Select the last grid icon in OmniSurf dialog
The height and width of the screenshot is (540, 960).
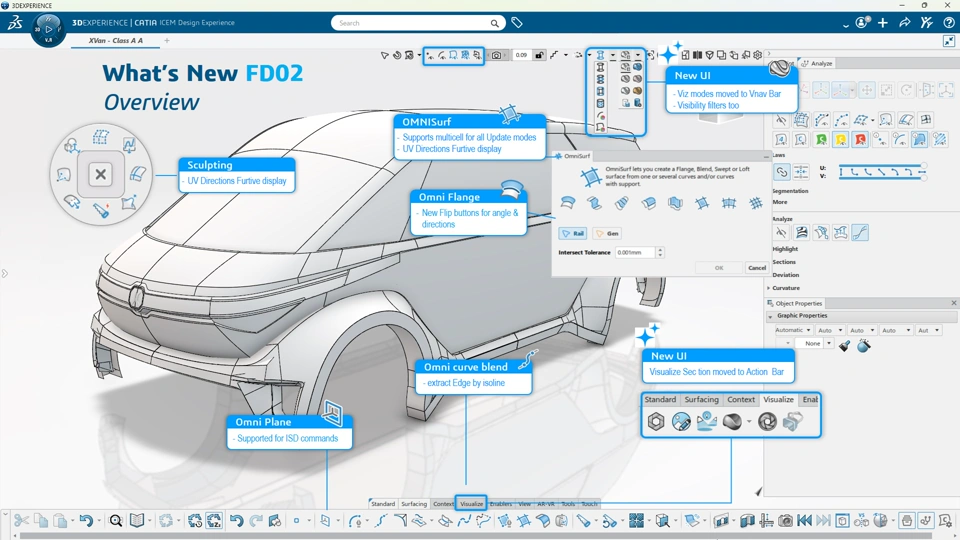(x=756, y=203)
